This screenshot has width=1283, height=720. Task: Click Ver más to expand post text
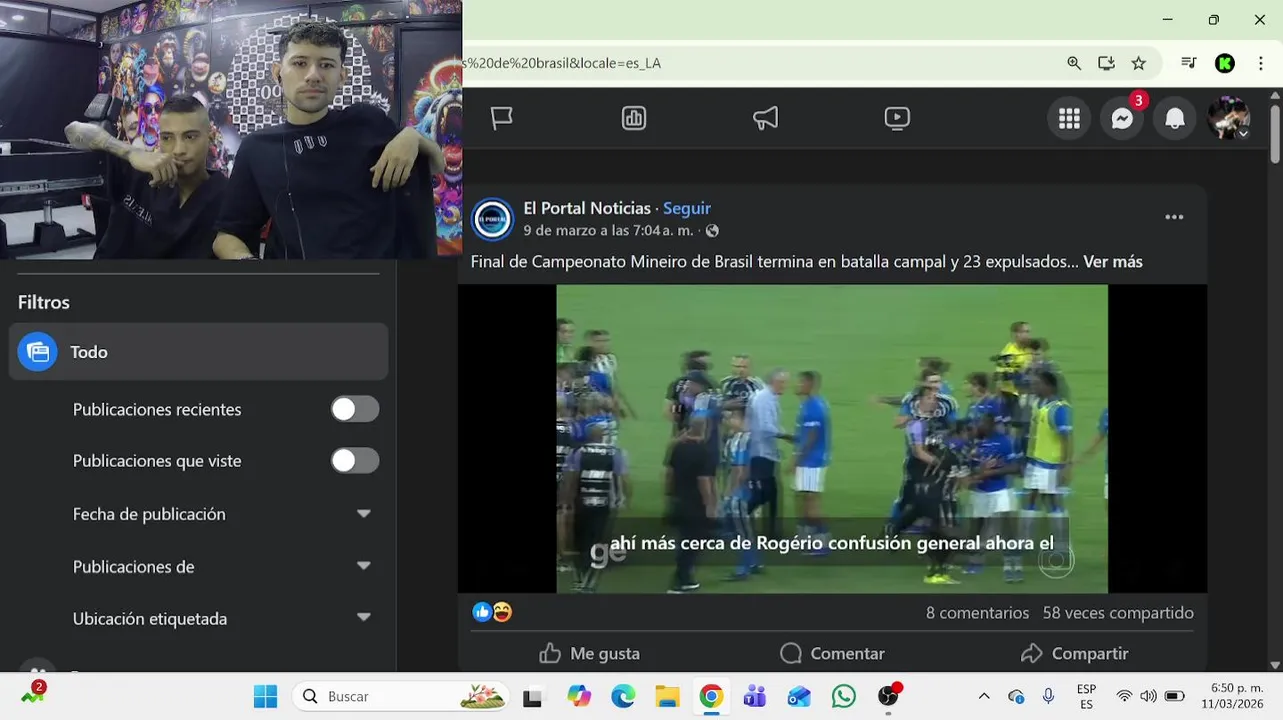point(1113,261)
